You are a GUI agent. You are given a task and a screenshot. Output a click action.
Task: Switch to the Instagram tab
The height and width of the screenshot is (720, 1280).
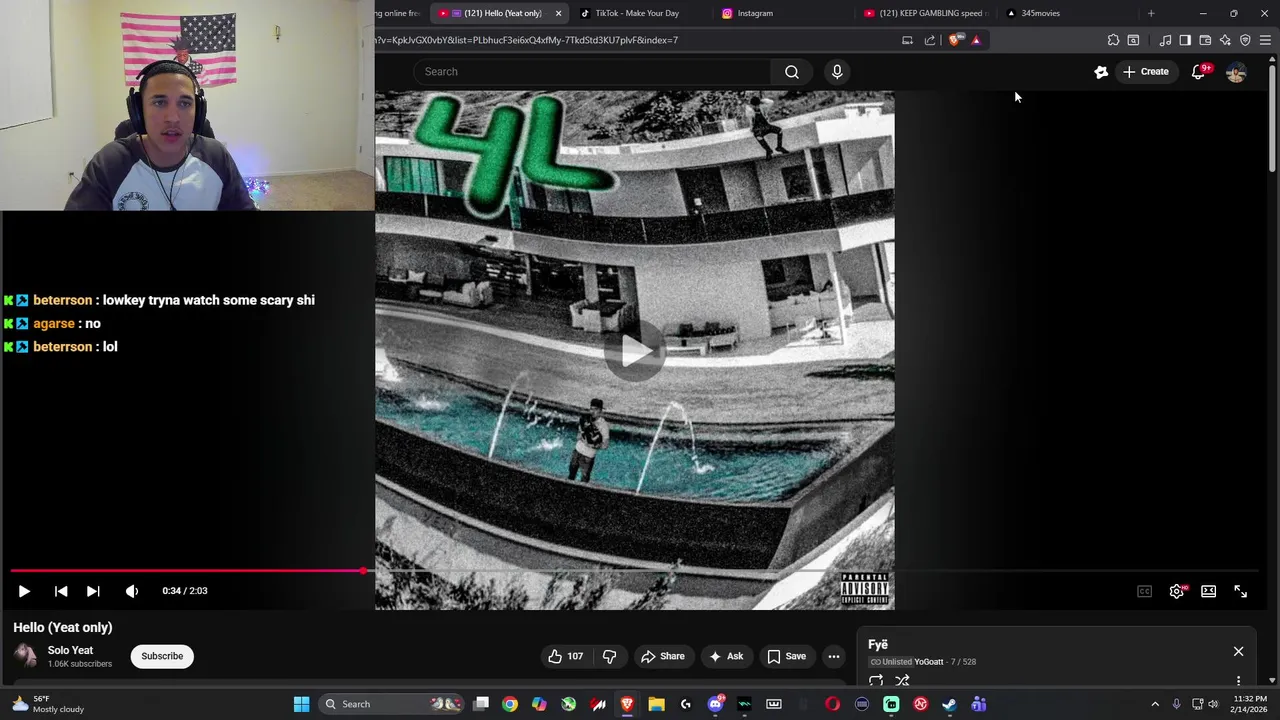[755, 13]
